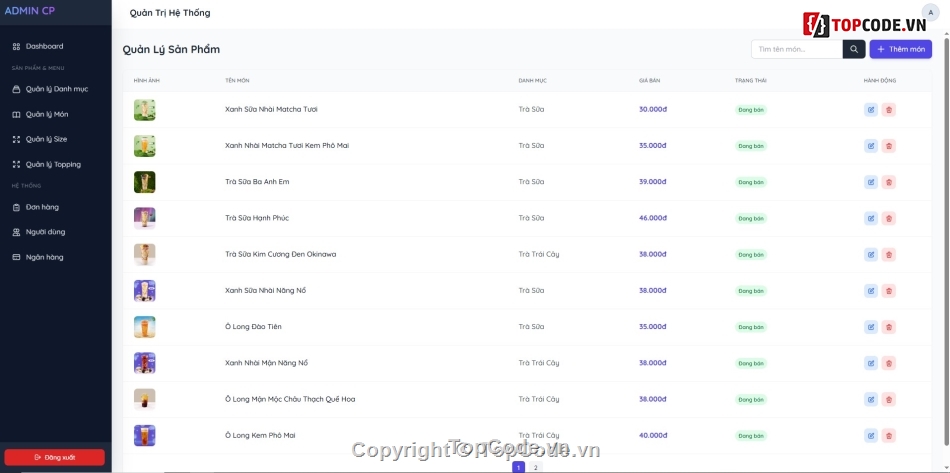This screenshot has width=950, height=473.
Task: Click the Thêm món button
Action: tap(900, 49)
